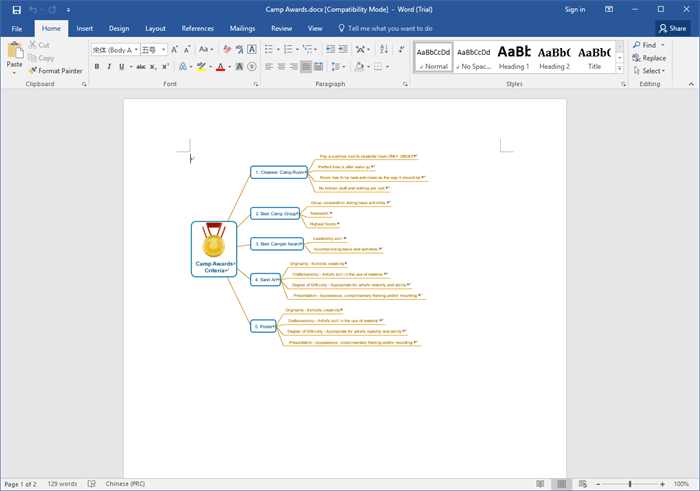The image size is (700, 491).
Task: Click Zoom In plus button
Action: click(x=662, y=484)
